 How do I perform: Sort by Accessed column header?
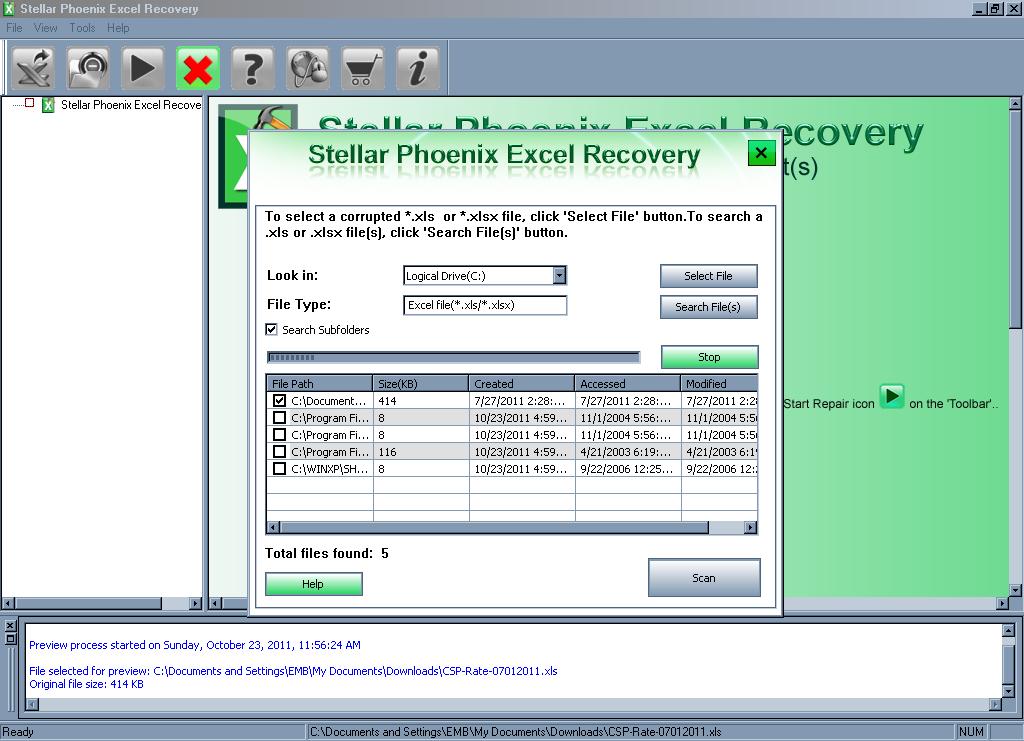tap(627, 383)
